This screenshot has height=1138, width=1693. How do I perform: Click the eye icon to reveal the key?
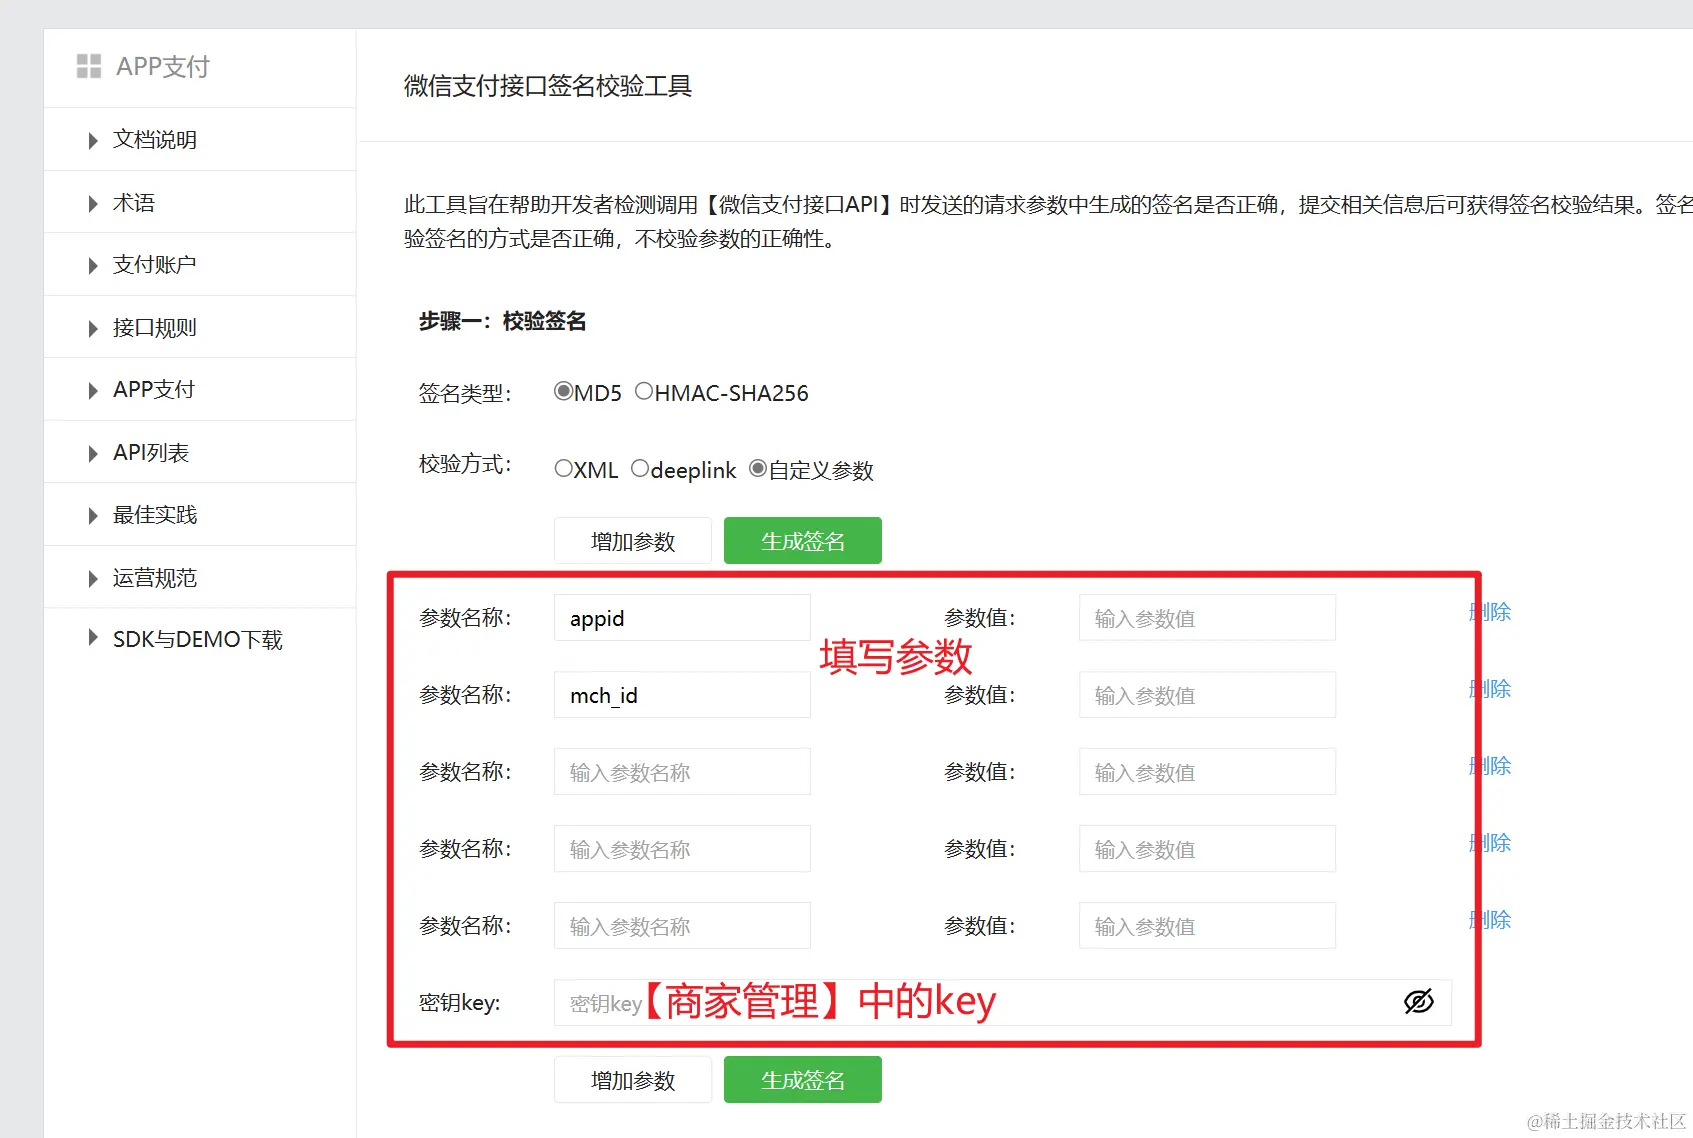1419,1000
